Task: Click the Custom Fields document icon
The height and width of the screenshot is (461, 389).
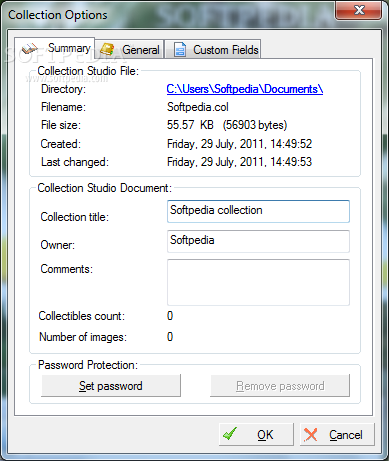Action: (x=180, y=50)
